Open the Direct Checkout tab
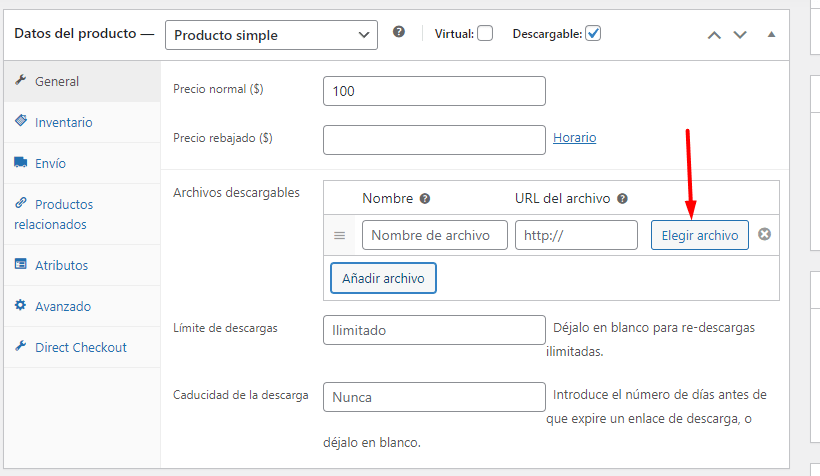820x476 pixels. (x=82, y=347)
